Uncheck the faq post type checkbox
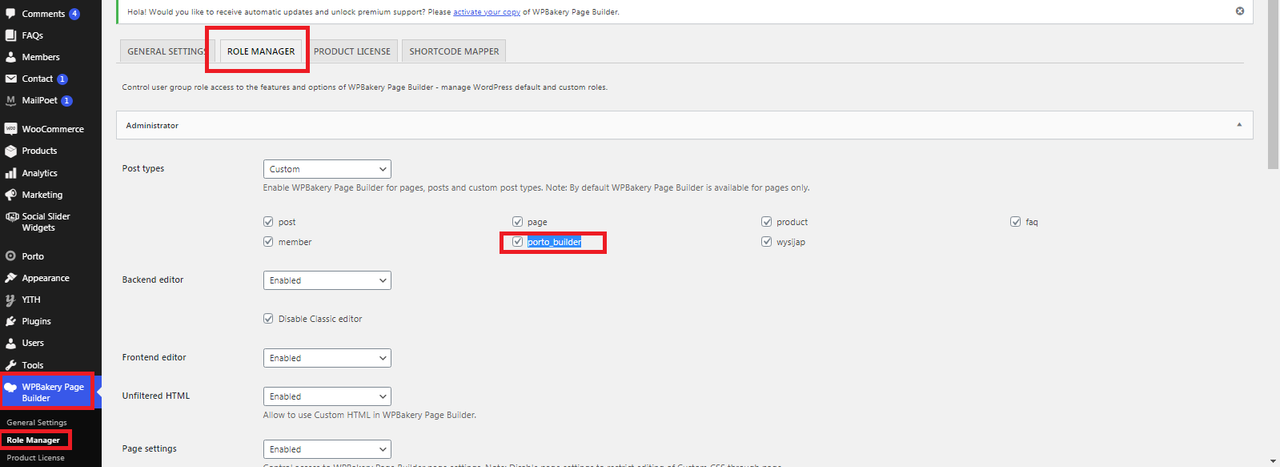 1016,222
